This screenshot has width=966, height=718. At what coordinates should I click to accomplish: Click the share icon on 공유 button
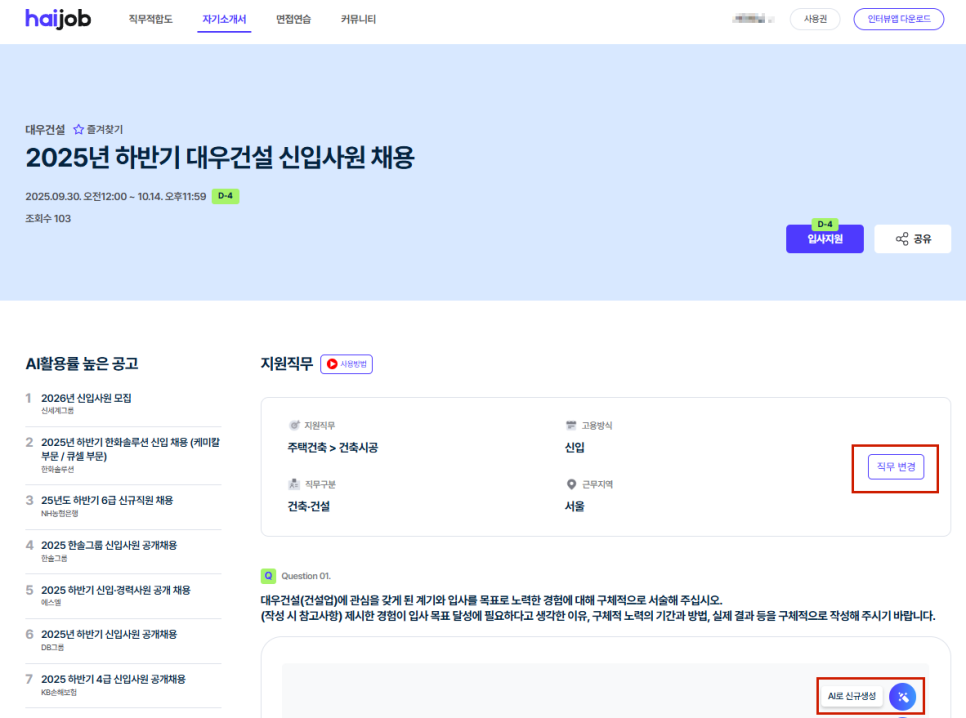[x=901, y=239]
